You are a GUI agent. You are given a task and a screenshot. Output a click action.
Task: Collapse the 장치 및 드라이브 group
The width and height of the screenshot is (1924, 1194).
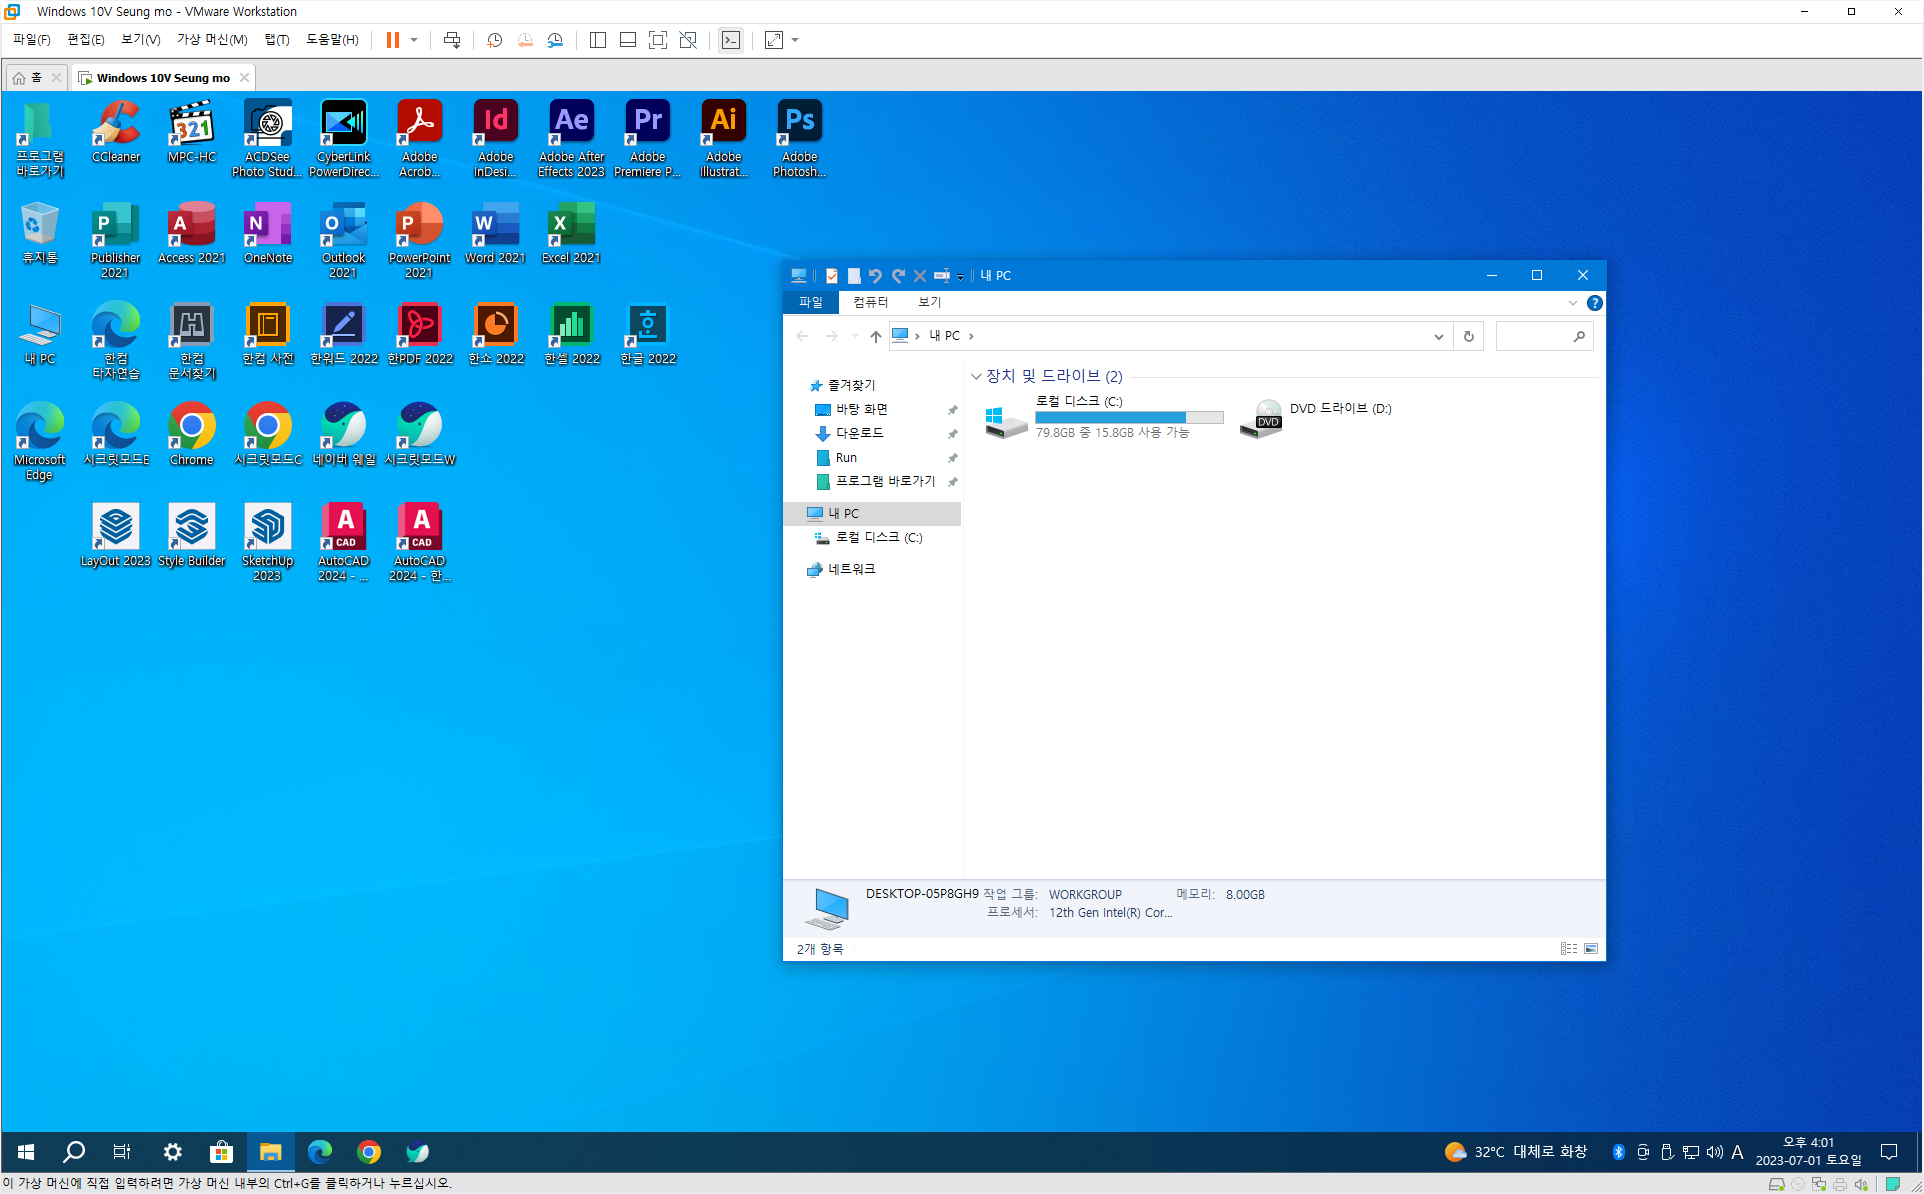tap(976, 376)
